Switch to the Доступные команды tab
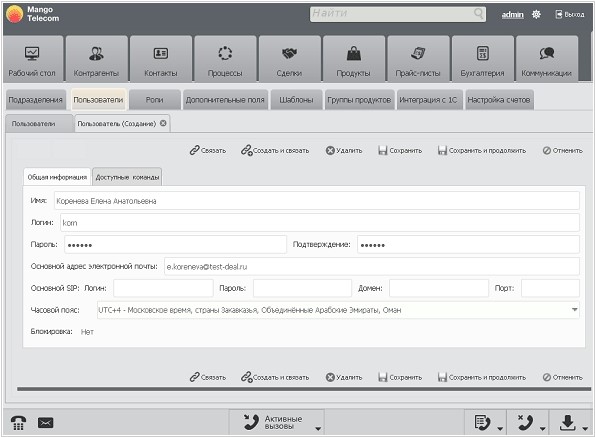 click(127, 177)
